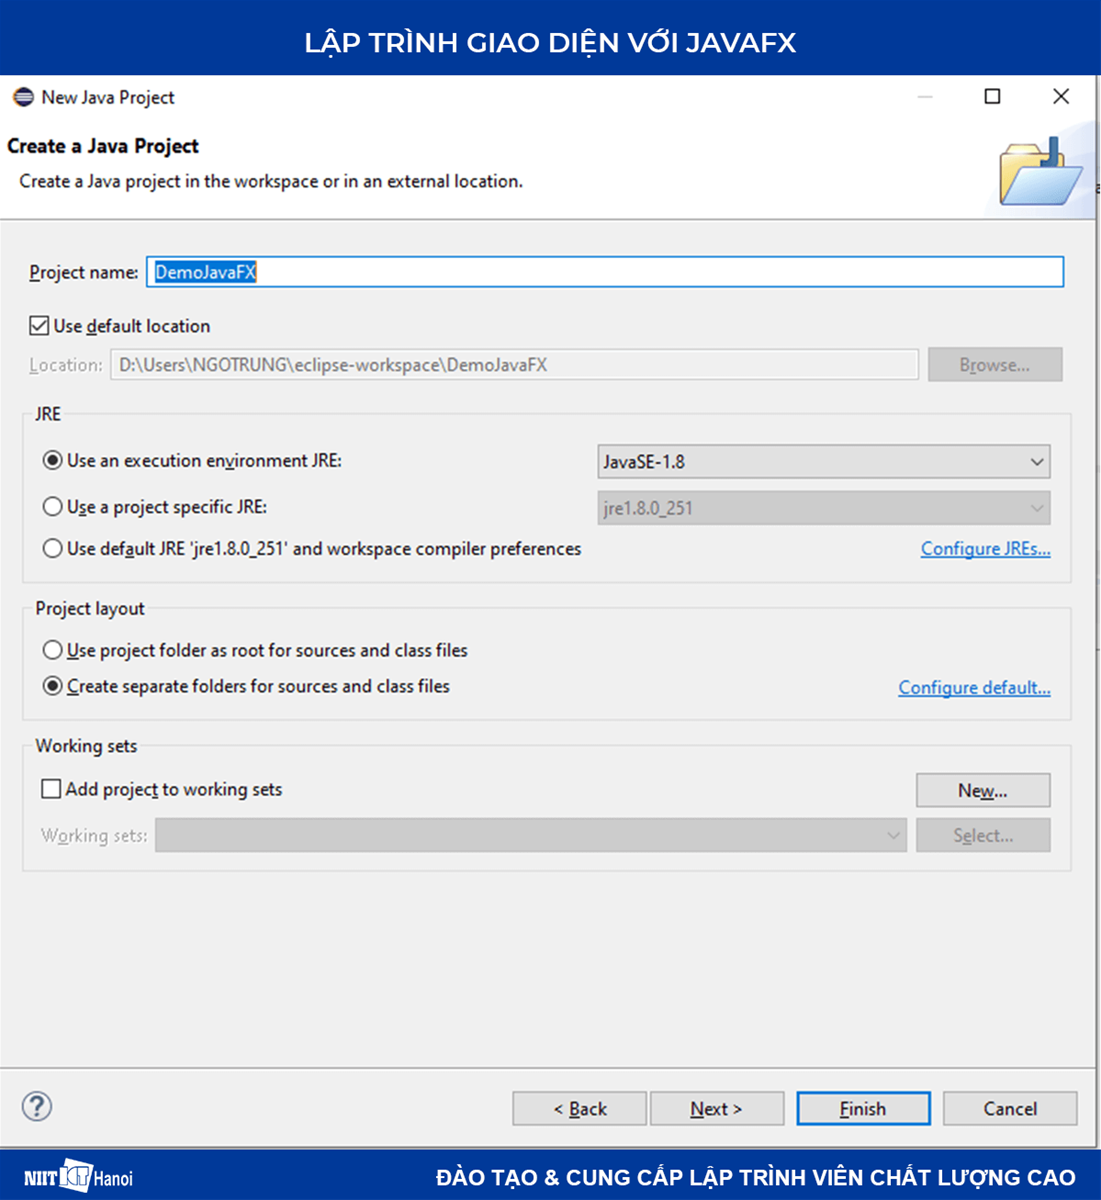
Task: Enable Add project to working sets
Action: 51,789
